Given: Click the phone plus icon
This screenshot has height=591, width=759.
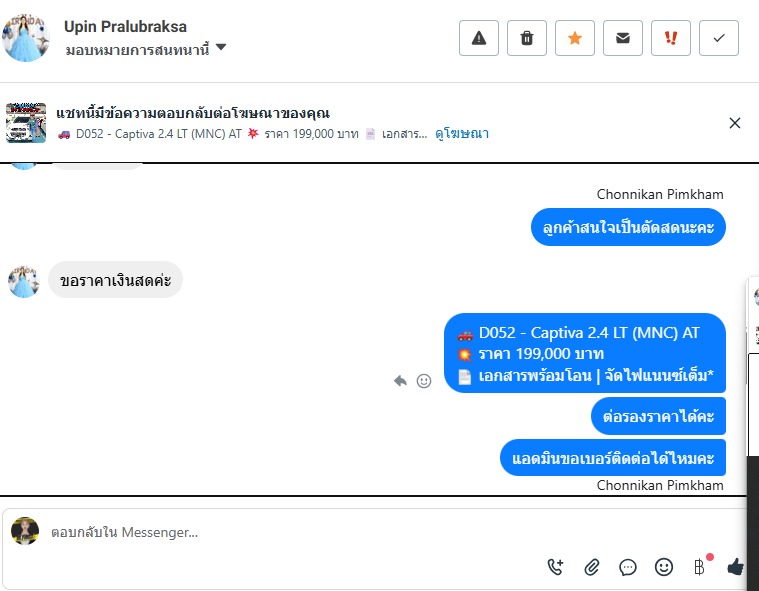Looking at the screenshot, I should 555,567.
